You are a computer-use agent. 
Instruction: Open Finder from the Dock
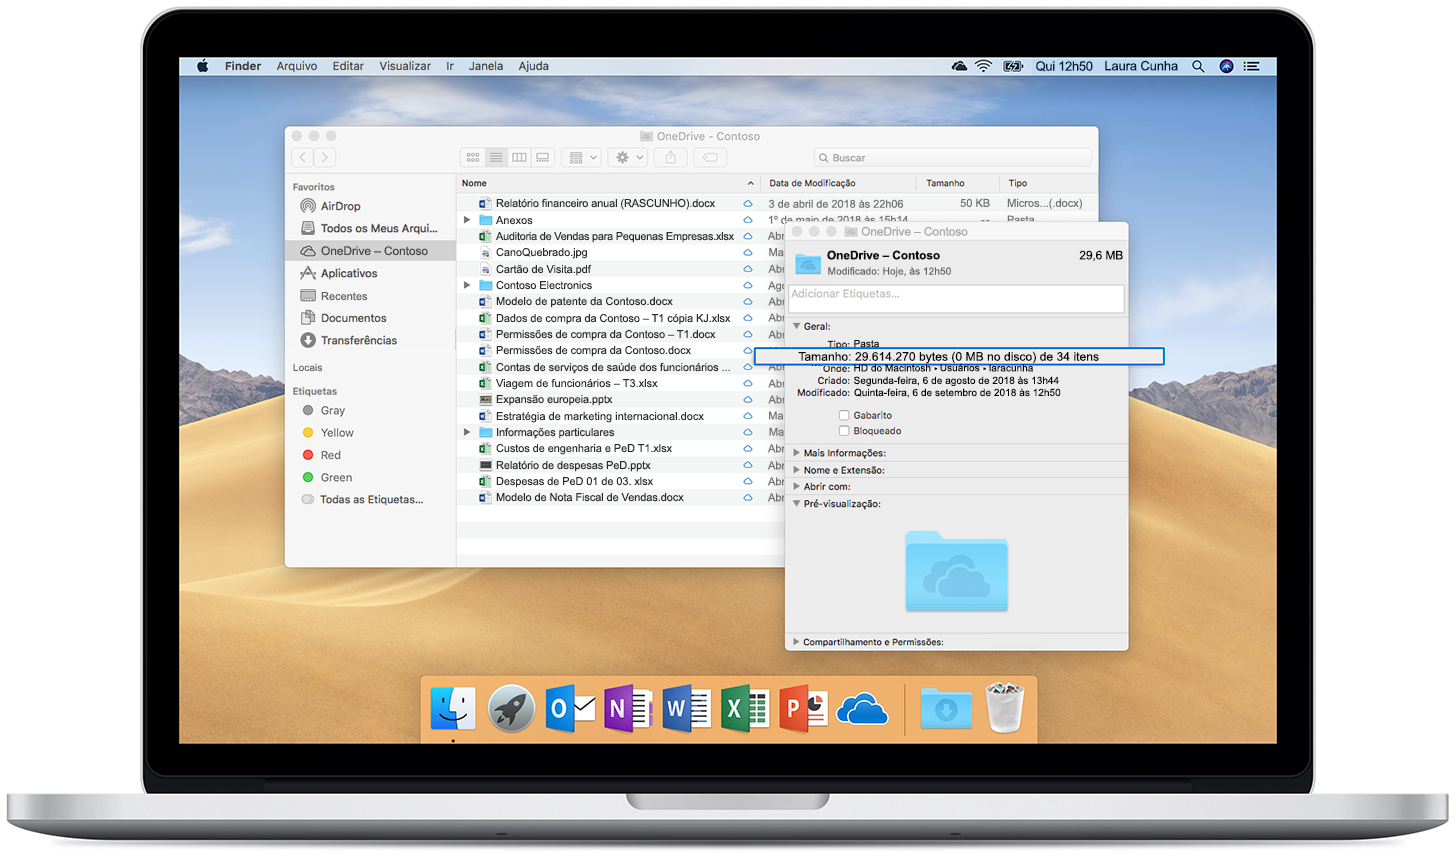pyautogui.click(x=453, y=709)
